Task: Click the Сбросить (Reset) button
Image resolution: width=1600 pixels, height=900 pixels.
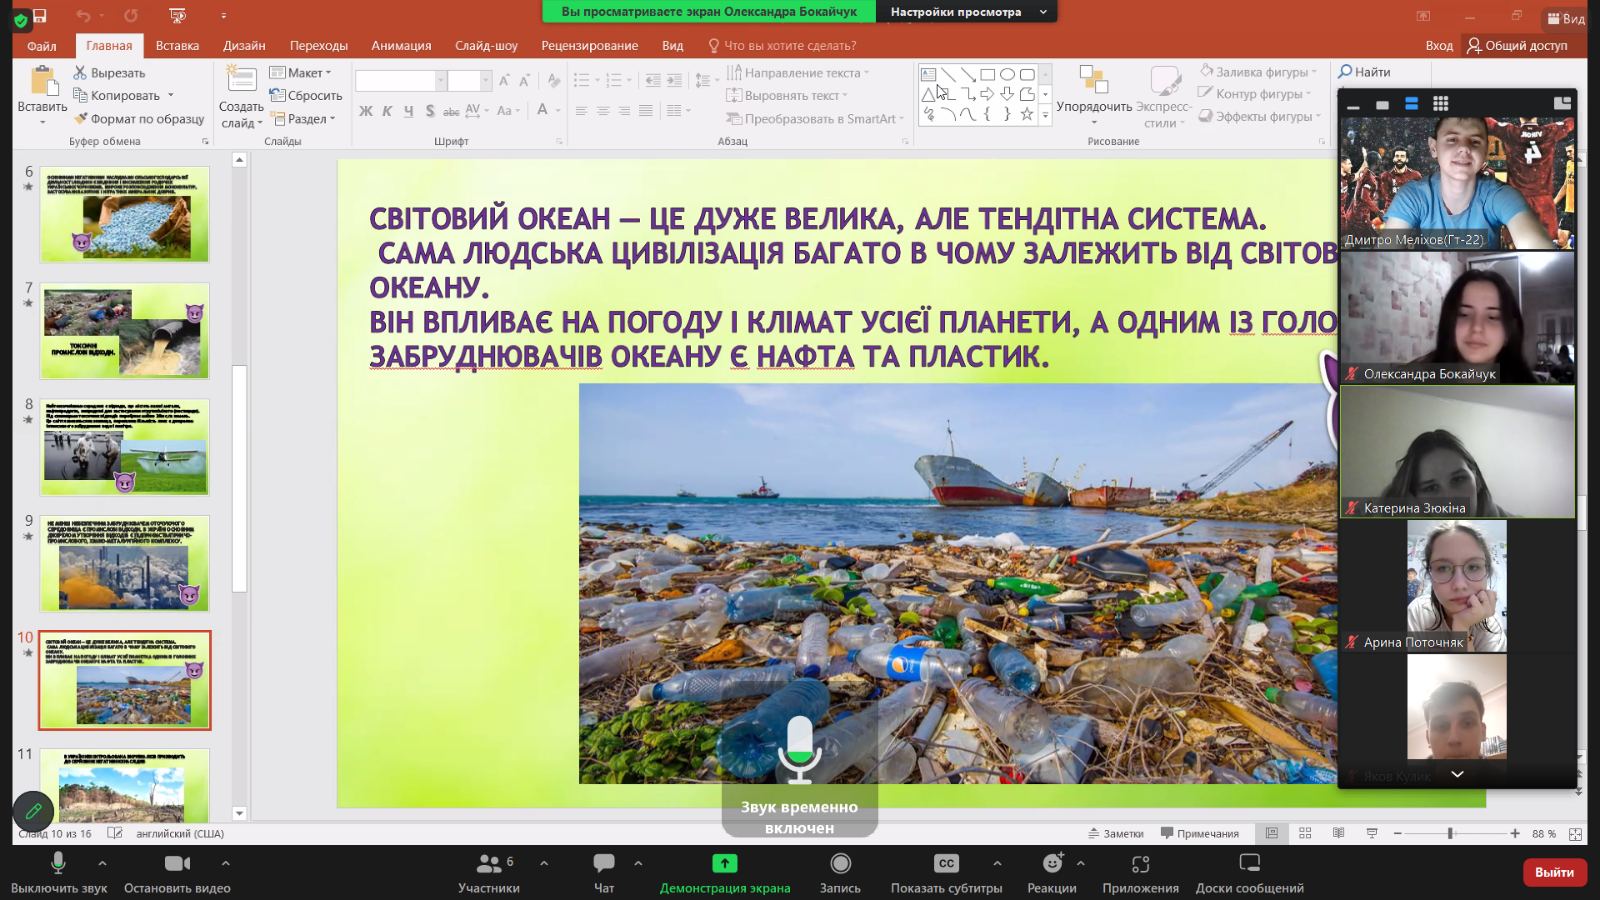Action: coord(306,96)
